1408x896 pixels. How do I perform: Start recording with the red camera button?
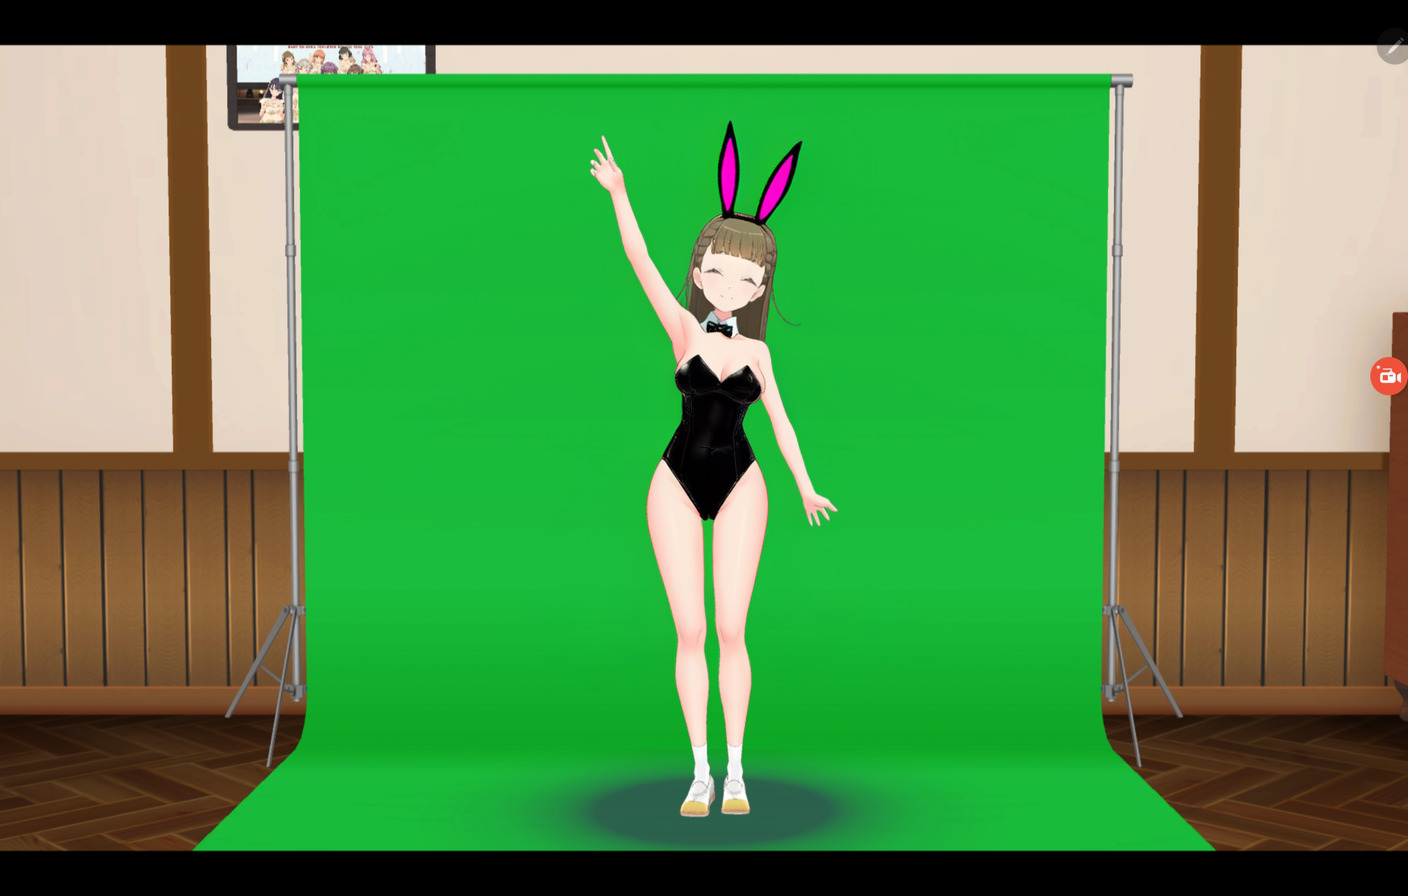pyautogui.click(x=1388, y=376)
